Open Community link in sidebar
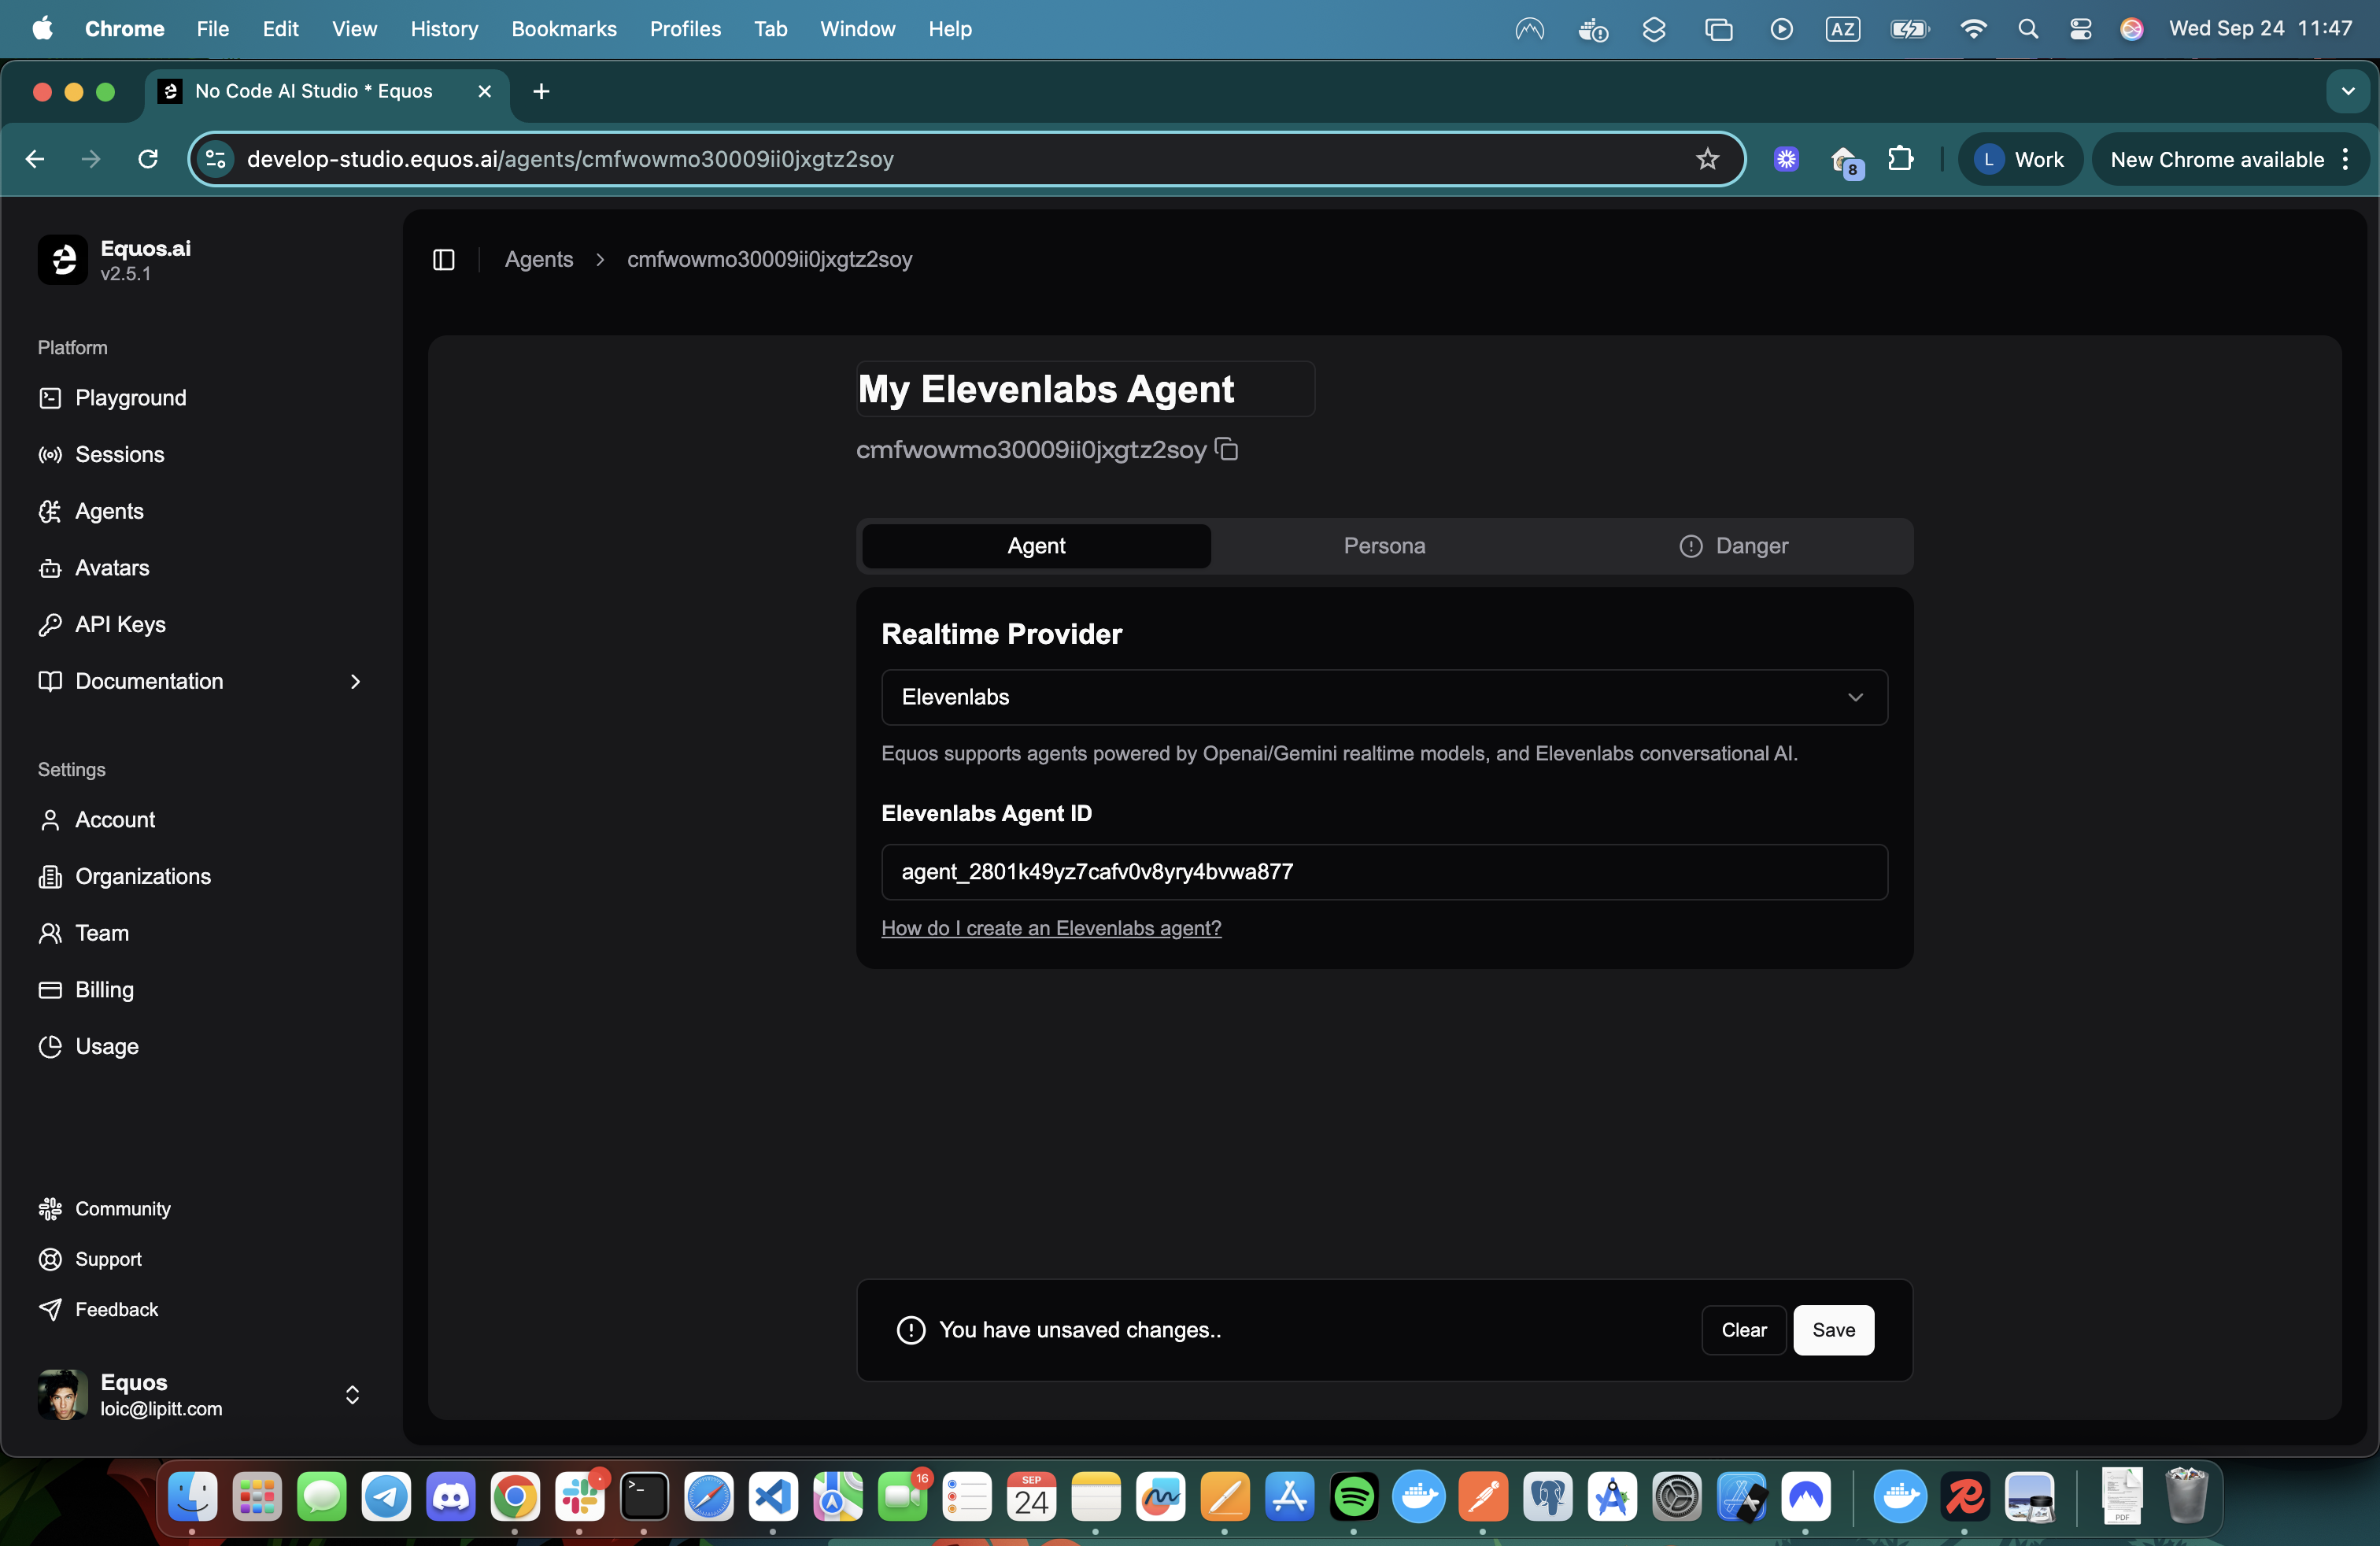Image resolution: width=2380 pixels, height=1546 pixels. click(122, 1209)
